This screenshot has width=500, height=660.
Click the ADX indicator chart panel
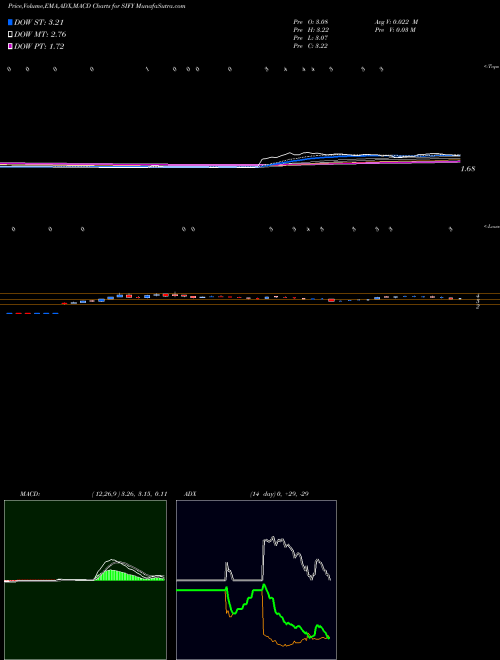[256, 580]
